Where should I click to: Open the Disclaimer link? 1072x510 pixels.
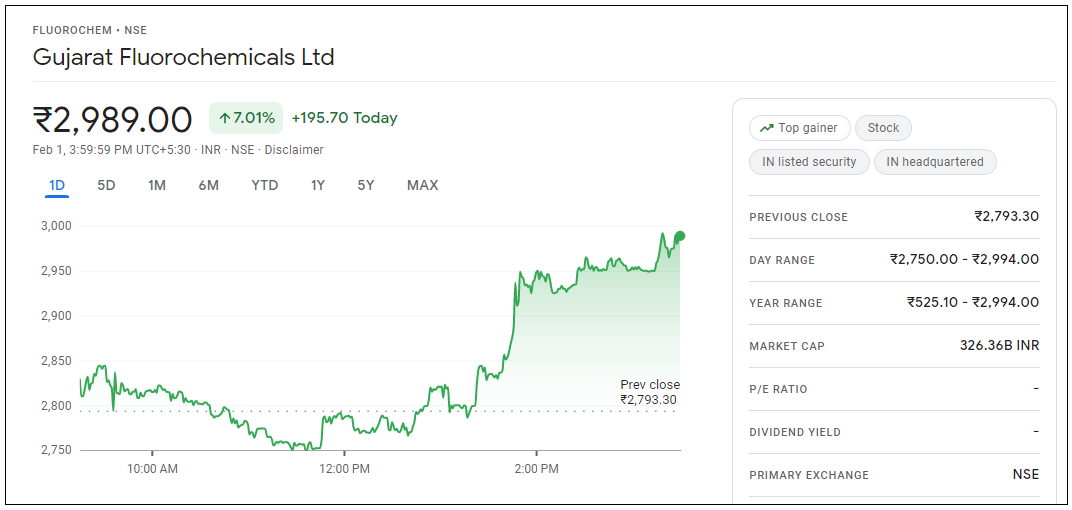pyautogui.click(x=294, y=150)
